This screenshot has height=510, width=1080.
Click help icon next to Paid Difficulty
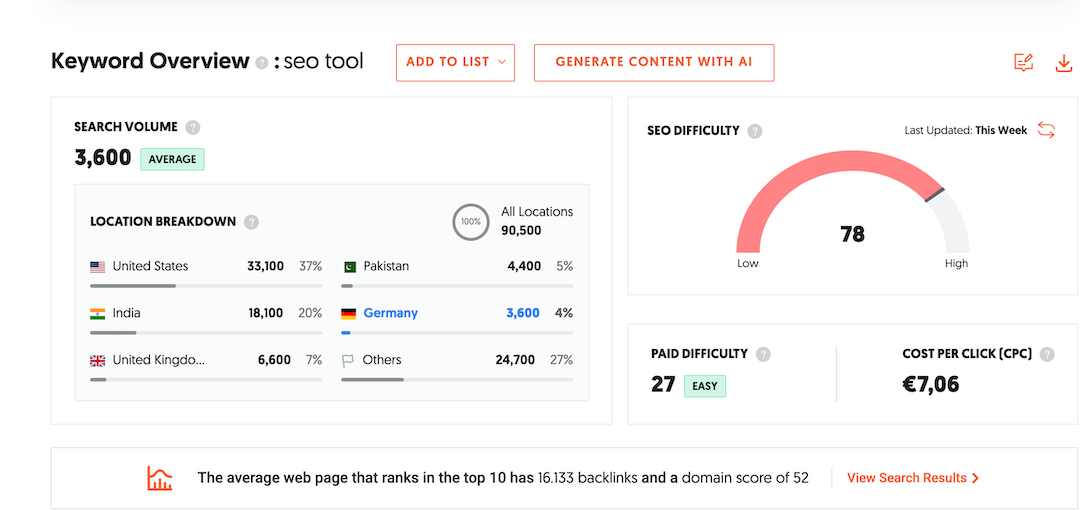763,354
